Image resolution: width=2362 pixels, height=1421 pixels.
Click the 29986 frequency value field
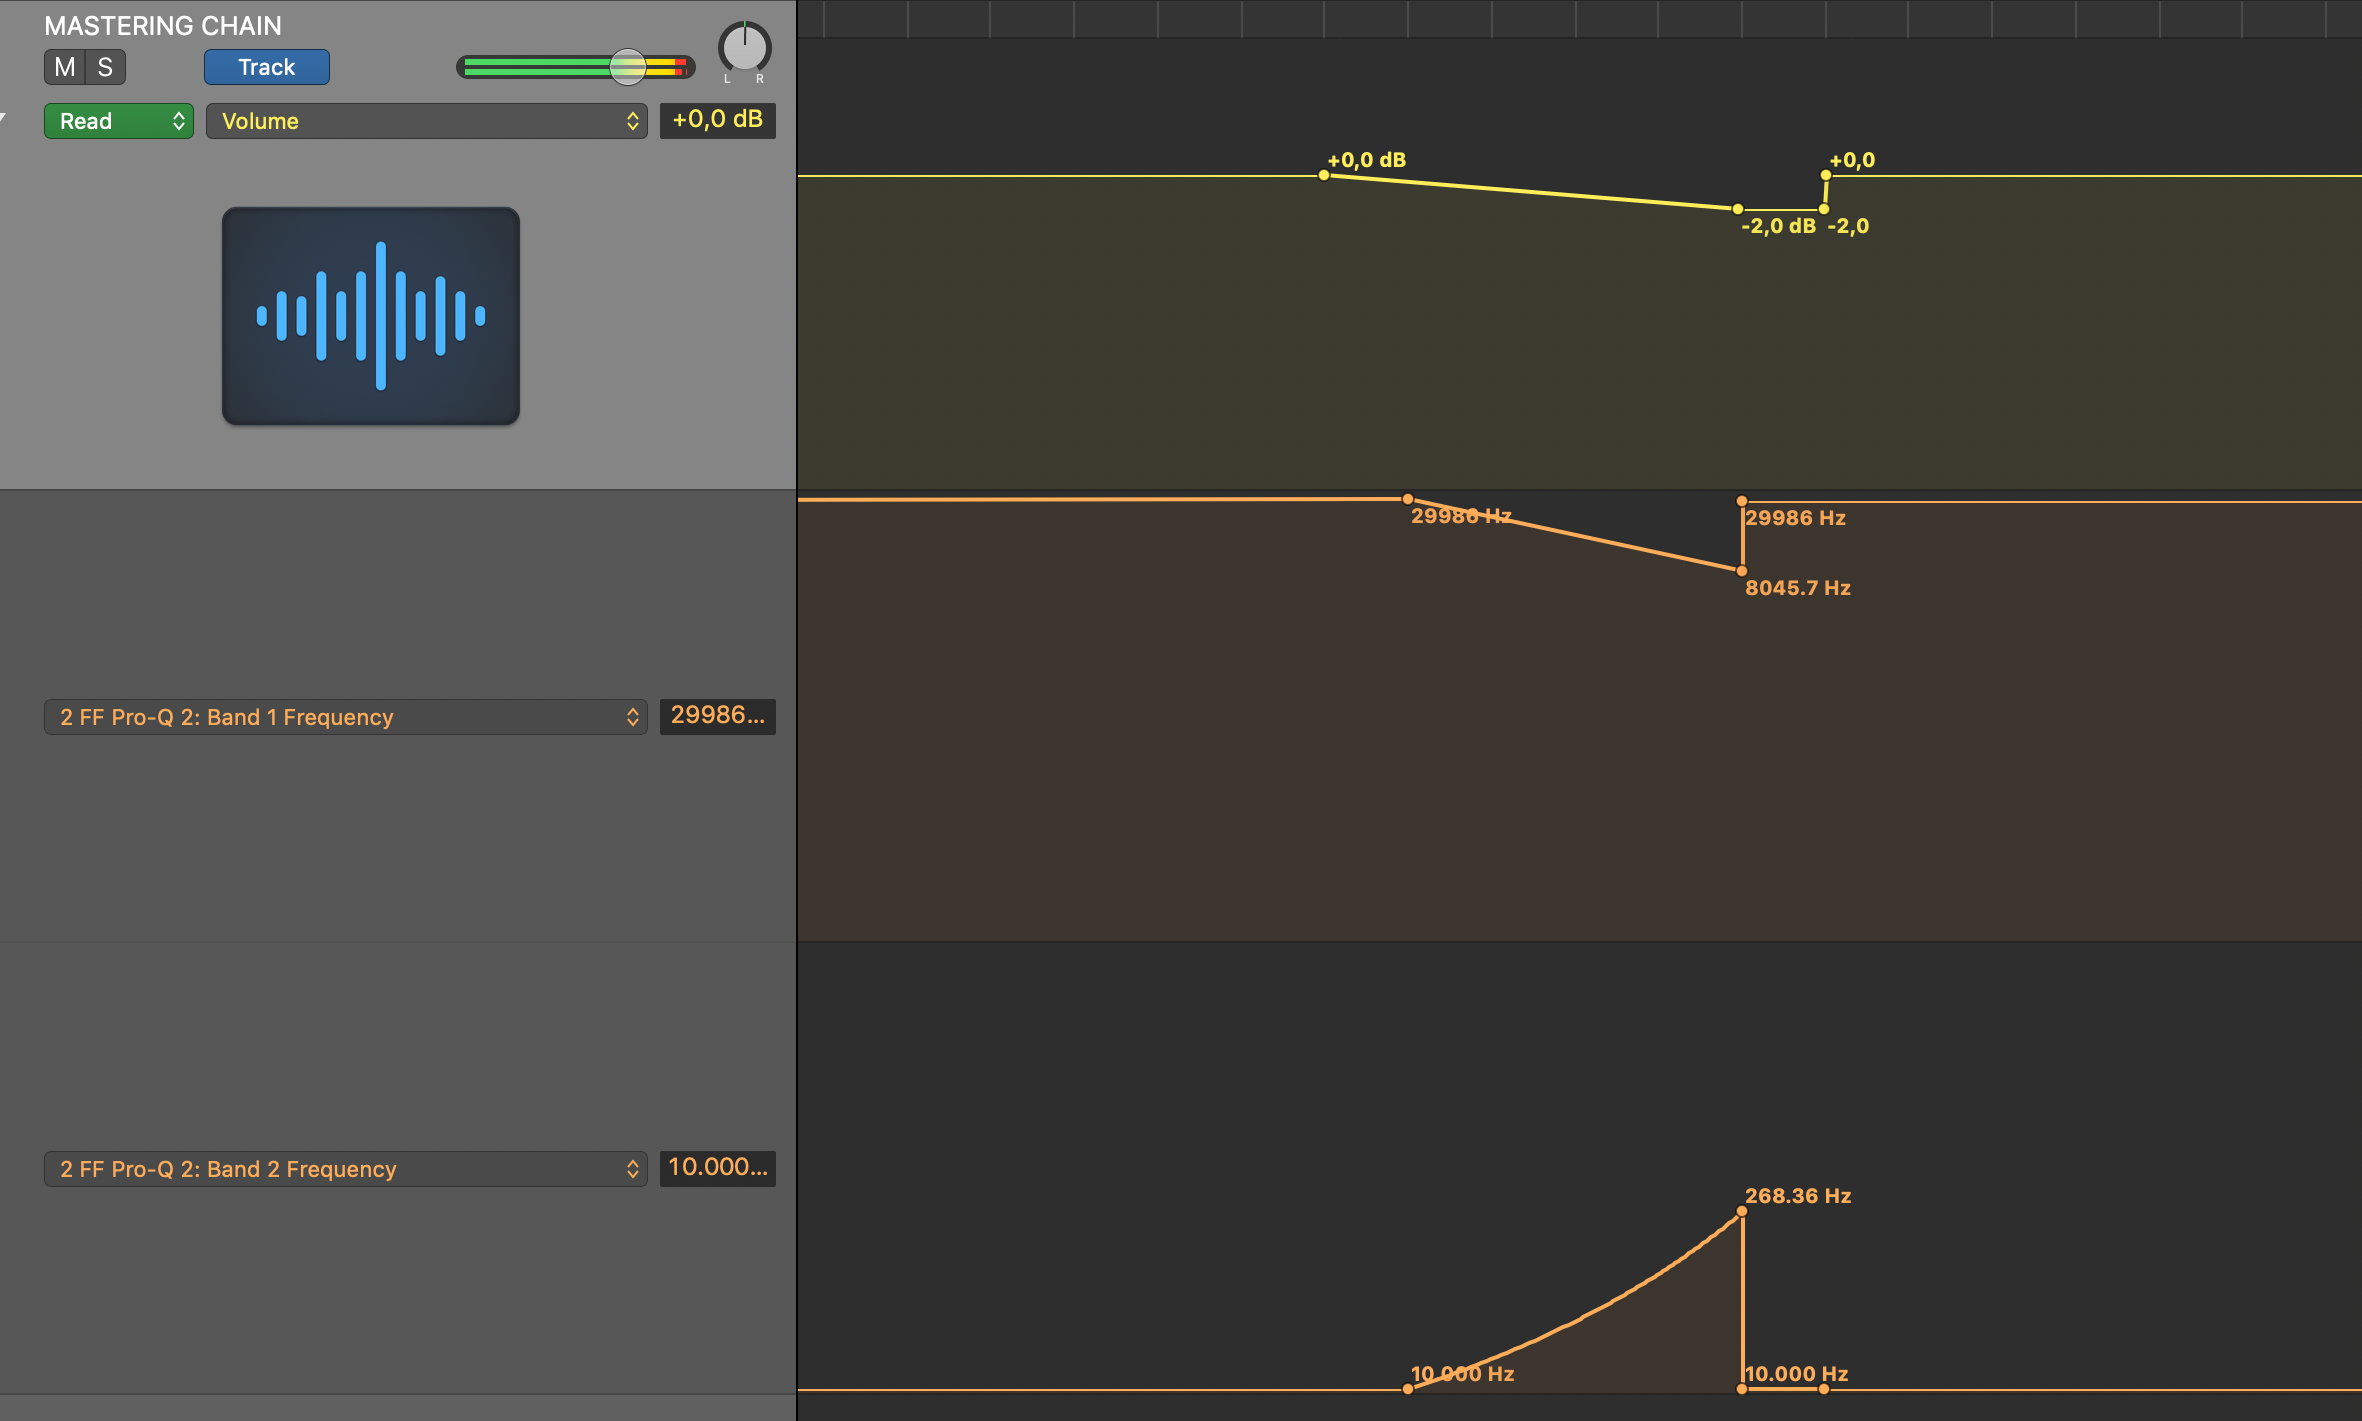click(717, 715)
